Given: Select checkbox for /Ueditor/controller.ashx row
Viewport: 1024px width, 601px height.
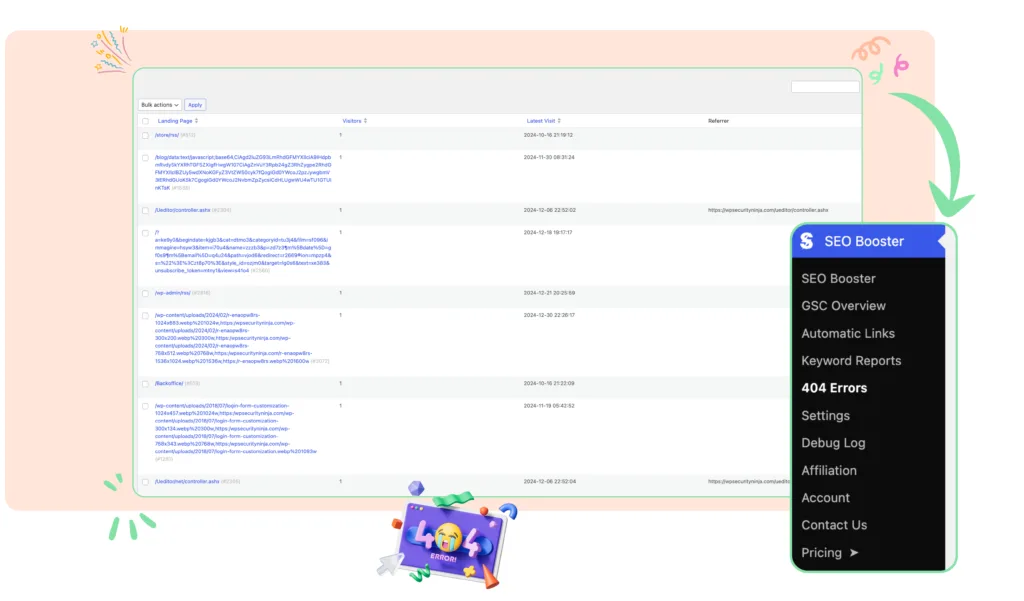Looking at the screenshot, I should pos(146,210).
